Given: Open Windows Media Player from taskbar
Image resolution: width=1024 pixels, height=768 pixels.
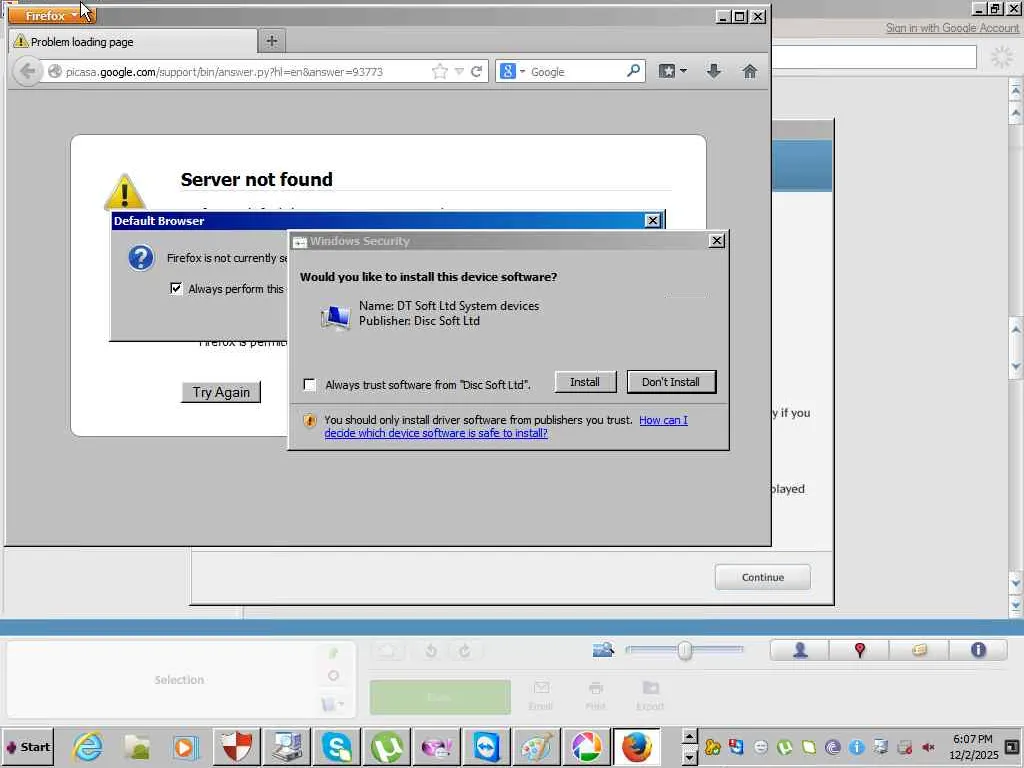Looking at the screenshot, I should (x=185, y=746).
